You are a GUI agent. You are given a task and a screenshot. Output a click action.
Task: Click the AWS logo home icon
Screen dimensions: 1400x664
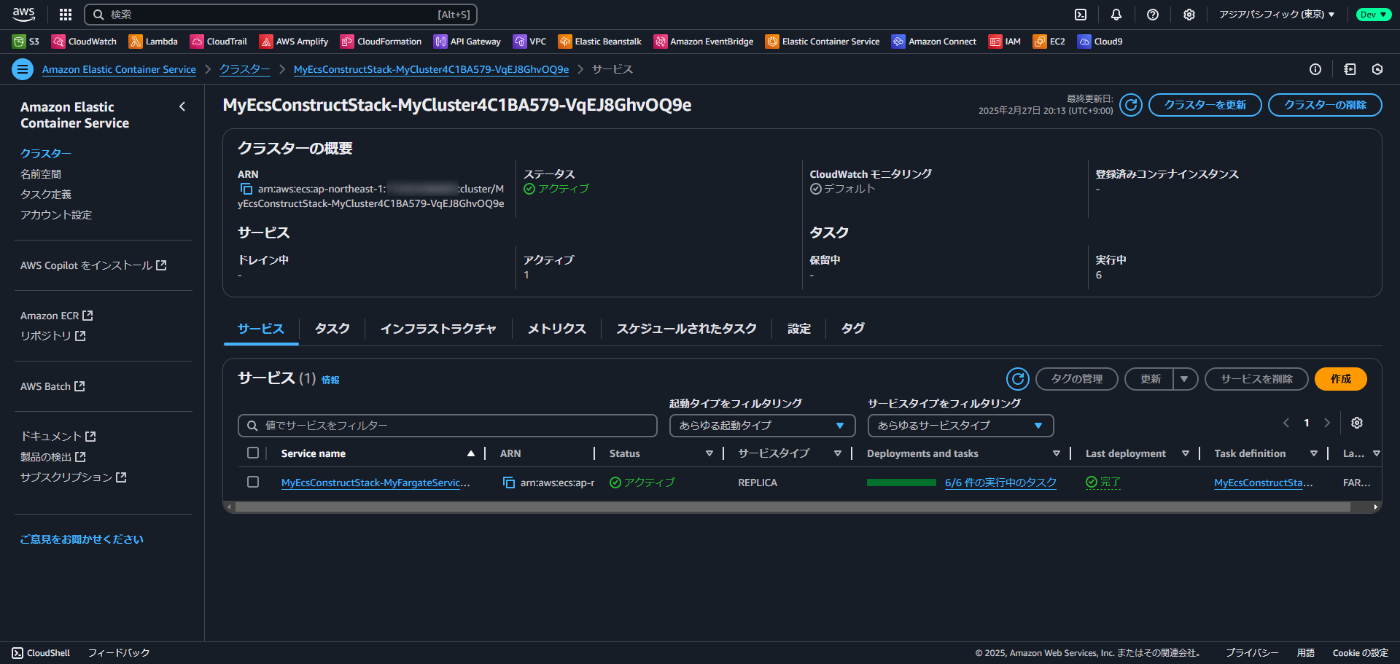coord(24,14)
